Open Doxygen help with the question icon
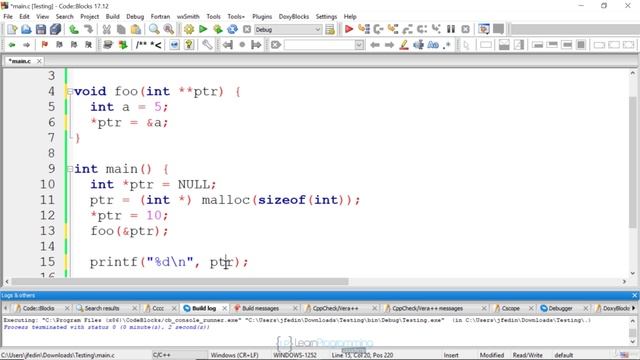This screenshot has width=640, height=360. click(x=189, y=45)
